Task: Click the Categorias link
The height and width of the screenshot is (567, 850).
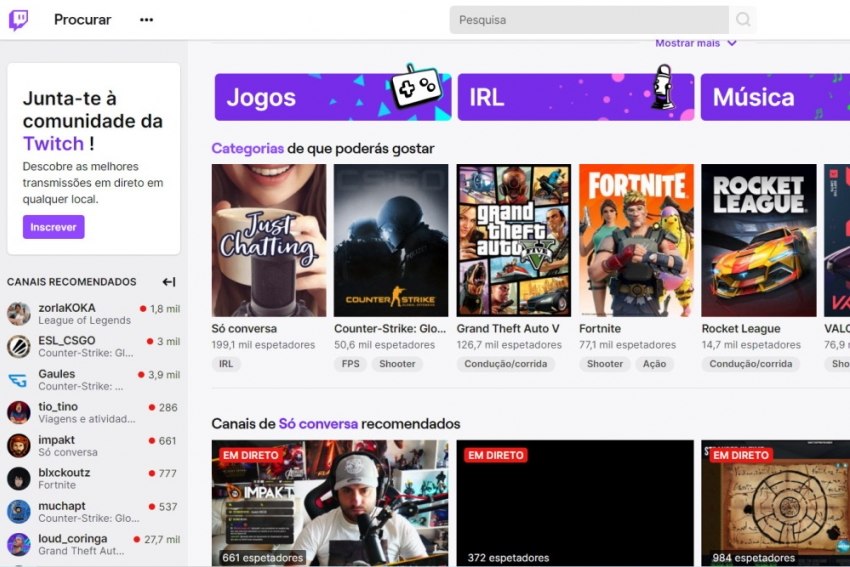Action: pyautogui.click(x=247, y=149)
